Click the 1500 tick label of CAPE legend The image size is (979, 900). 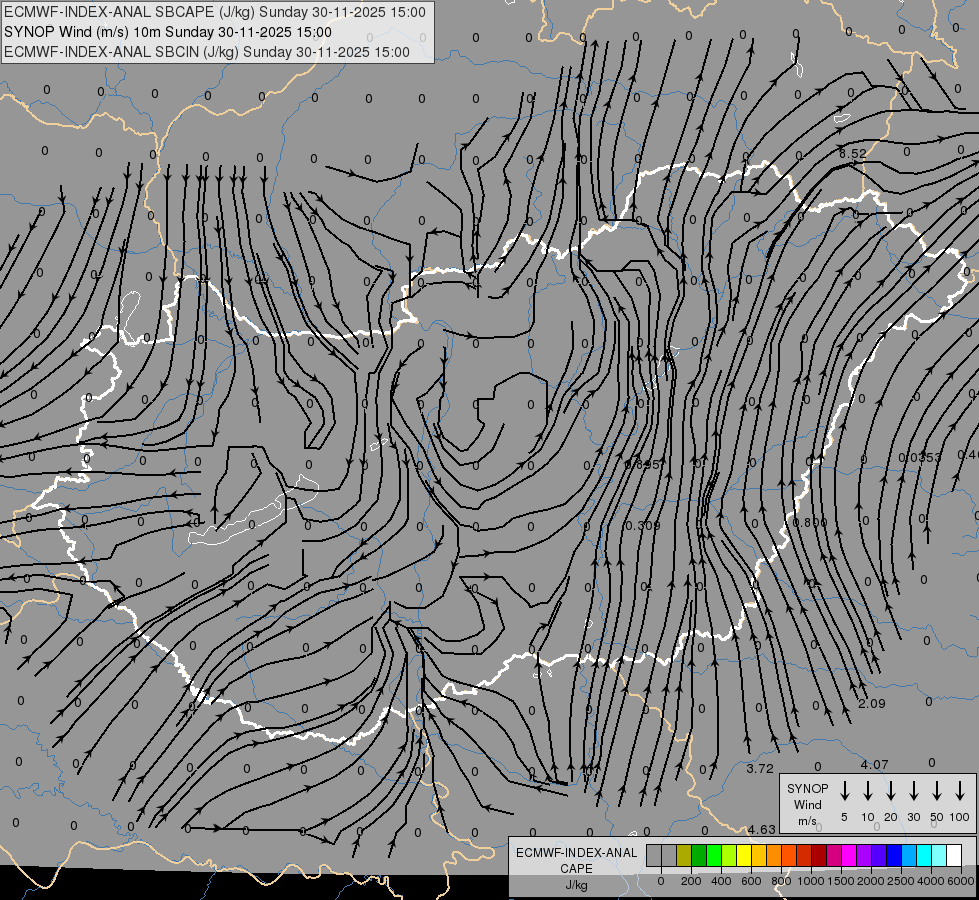(841, 881)
